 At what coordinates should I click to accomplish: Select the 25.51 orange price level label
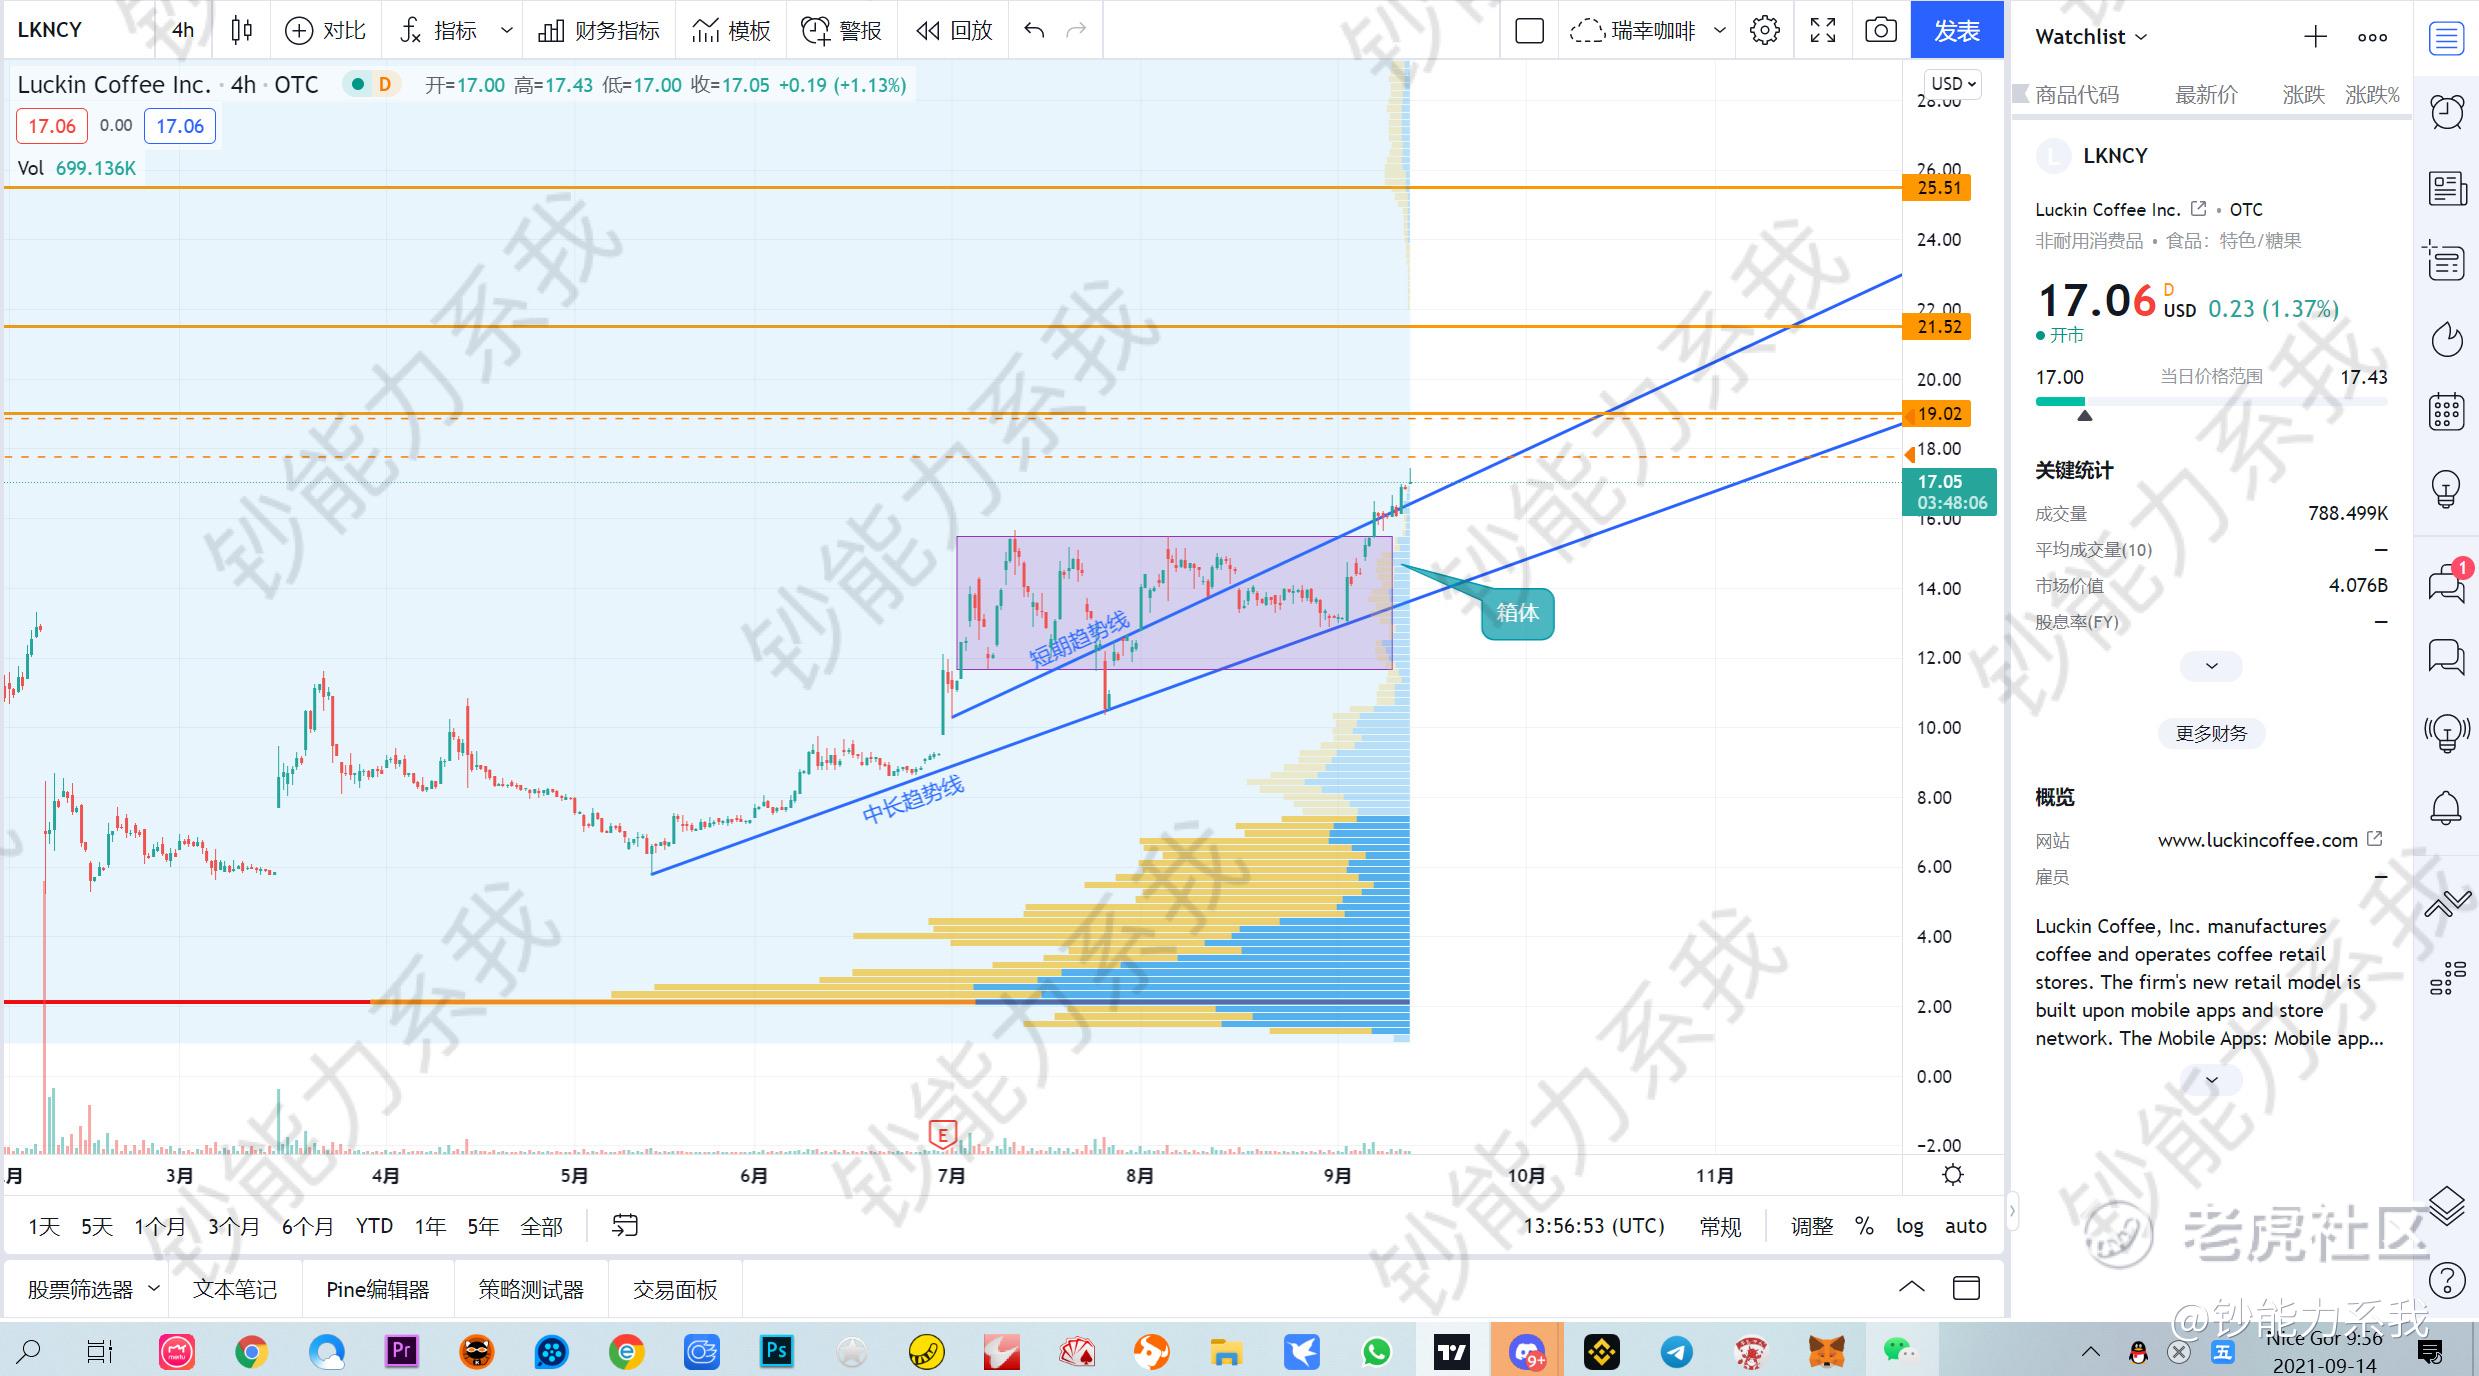coord(1939,187)
